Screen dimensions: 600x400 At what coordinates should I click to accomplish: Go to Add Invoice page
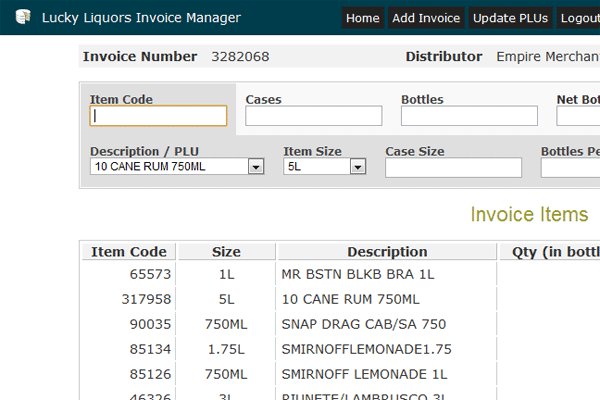(426, 18)
